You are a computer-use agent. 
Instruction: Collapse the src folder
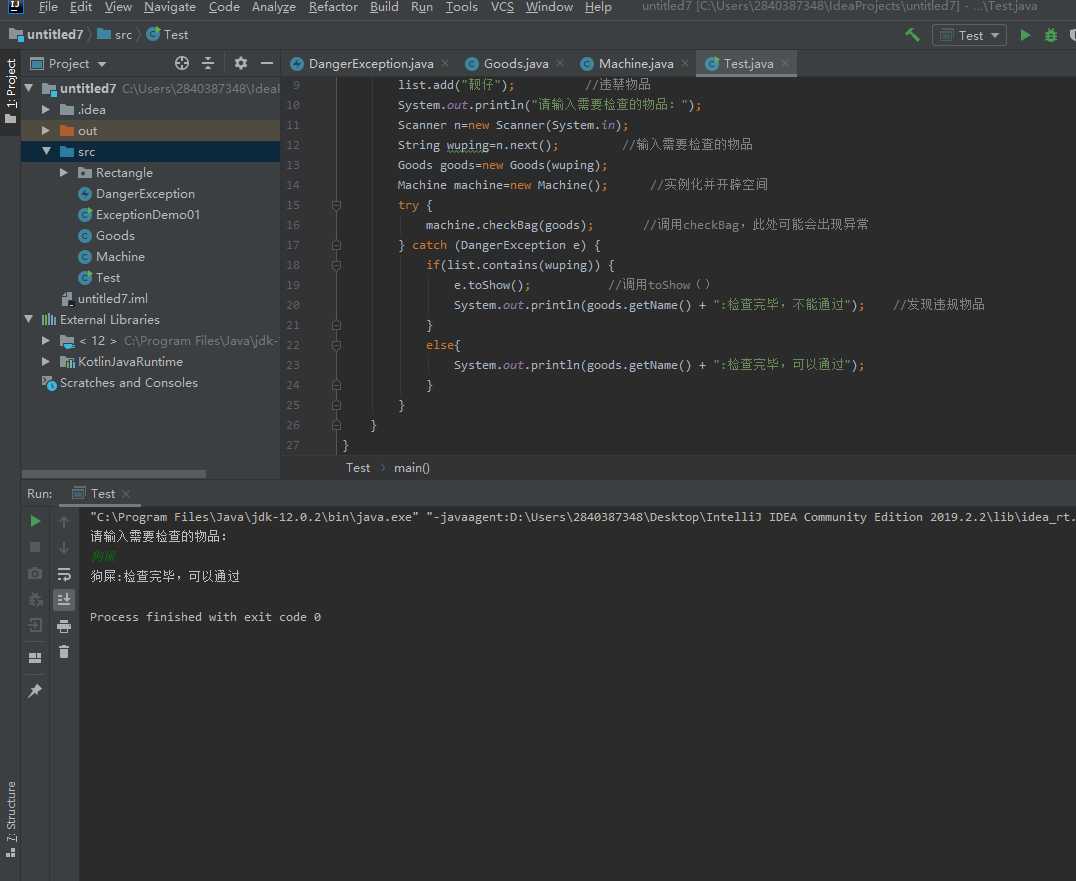[x=46, y=152]
